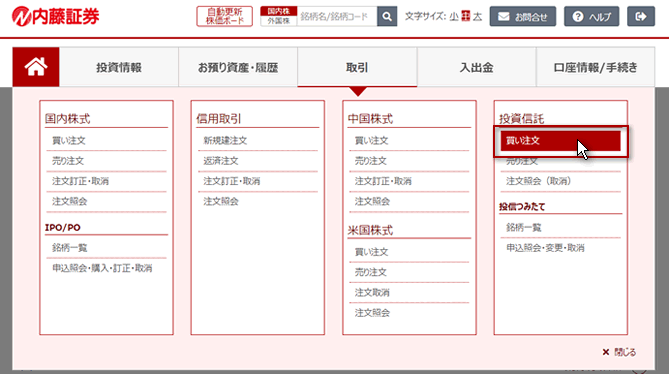Open 自動更新 株価ボード
This screenshot has width=669, height=374.
coord(224,17)
